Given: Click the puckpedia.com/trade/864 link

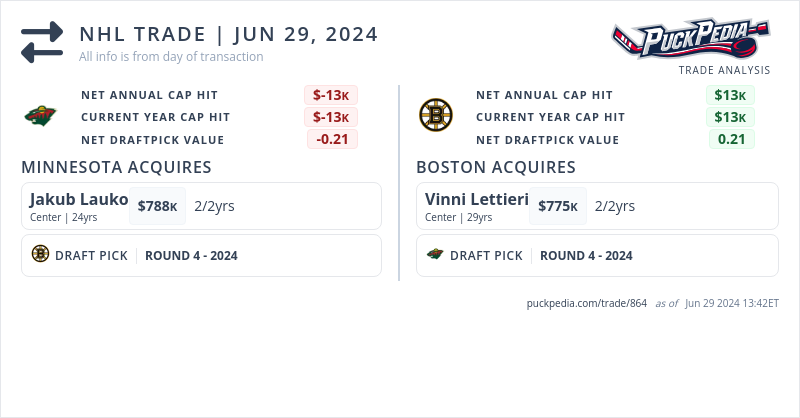Looking at the screenshot, I should [x=587, y=303].
